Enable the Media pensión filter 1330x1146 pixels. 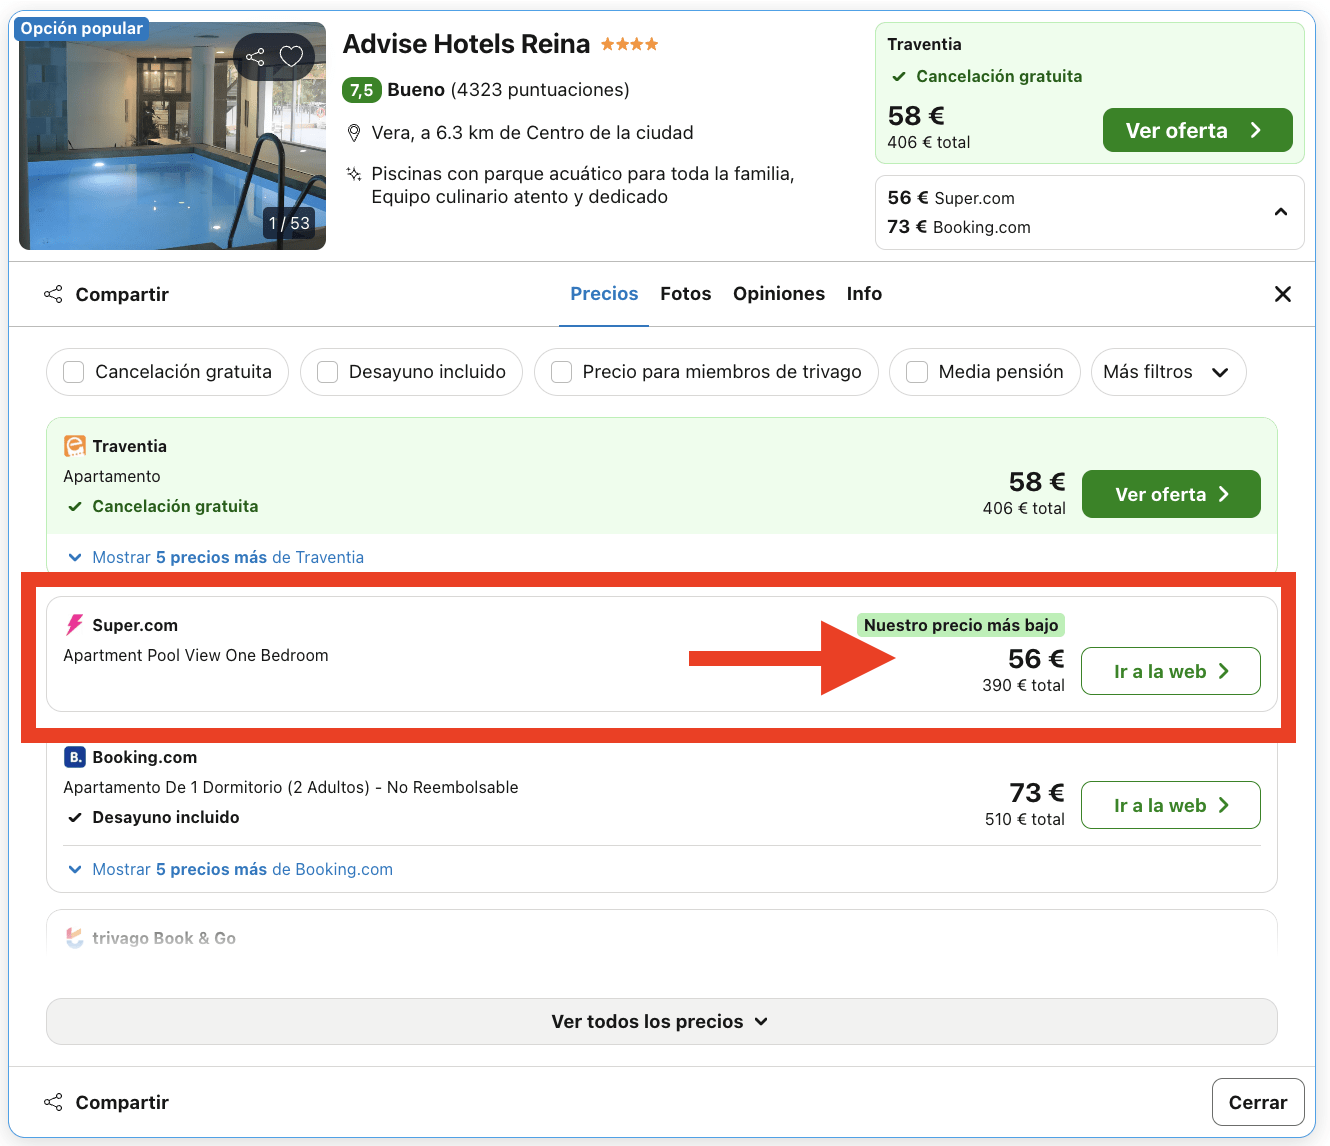coord(917,371)
